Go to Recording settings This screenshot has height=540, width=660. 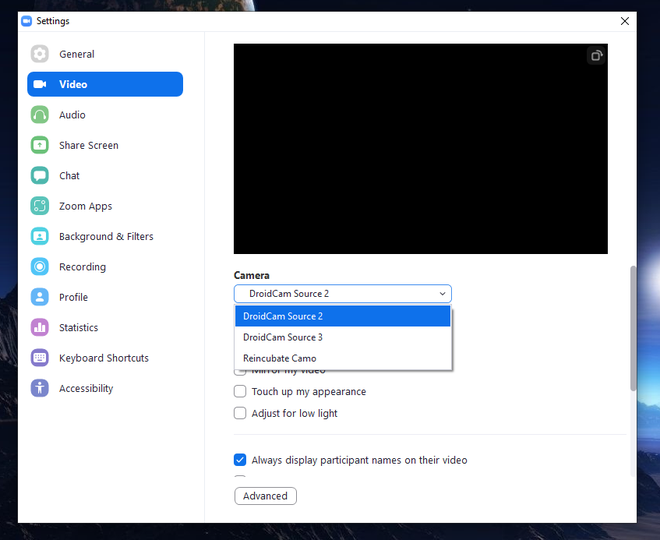pos(105,266)
